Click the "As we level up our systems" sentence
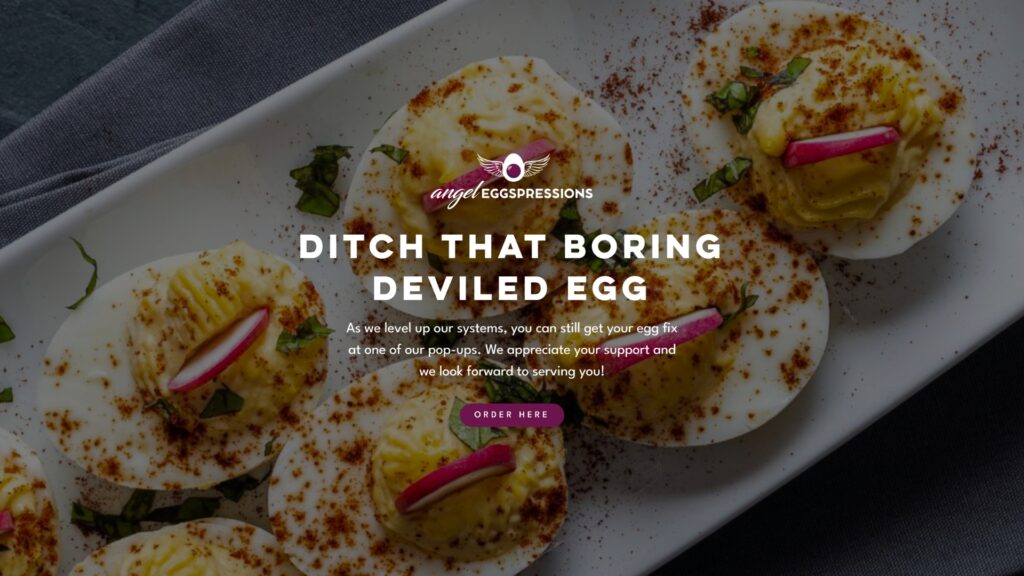 click(x=426, y=328)
